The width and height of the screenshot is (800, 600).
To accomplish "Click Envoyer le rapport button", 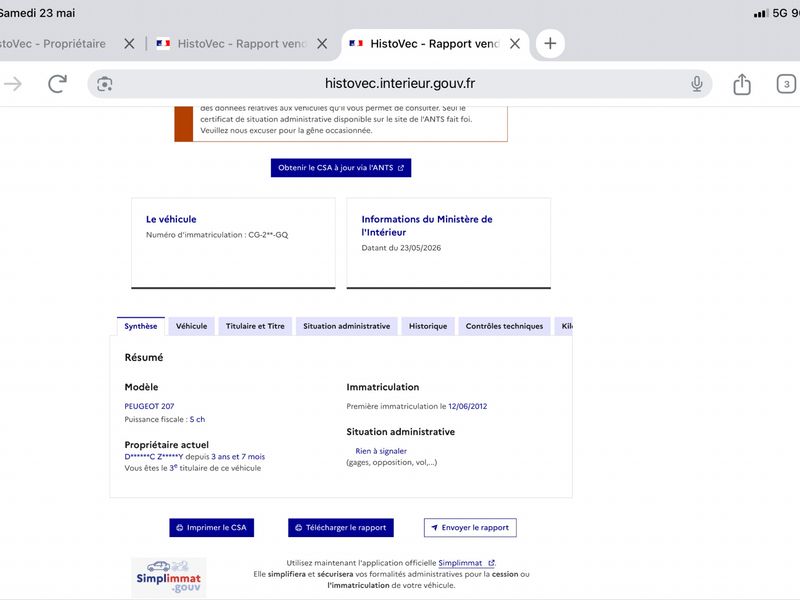I will tap(470, 528).
